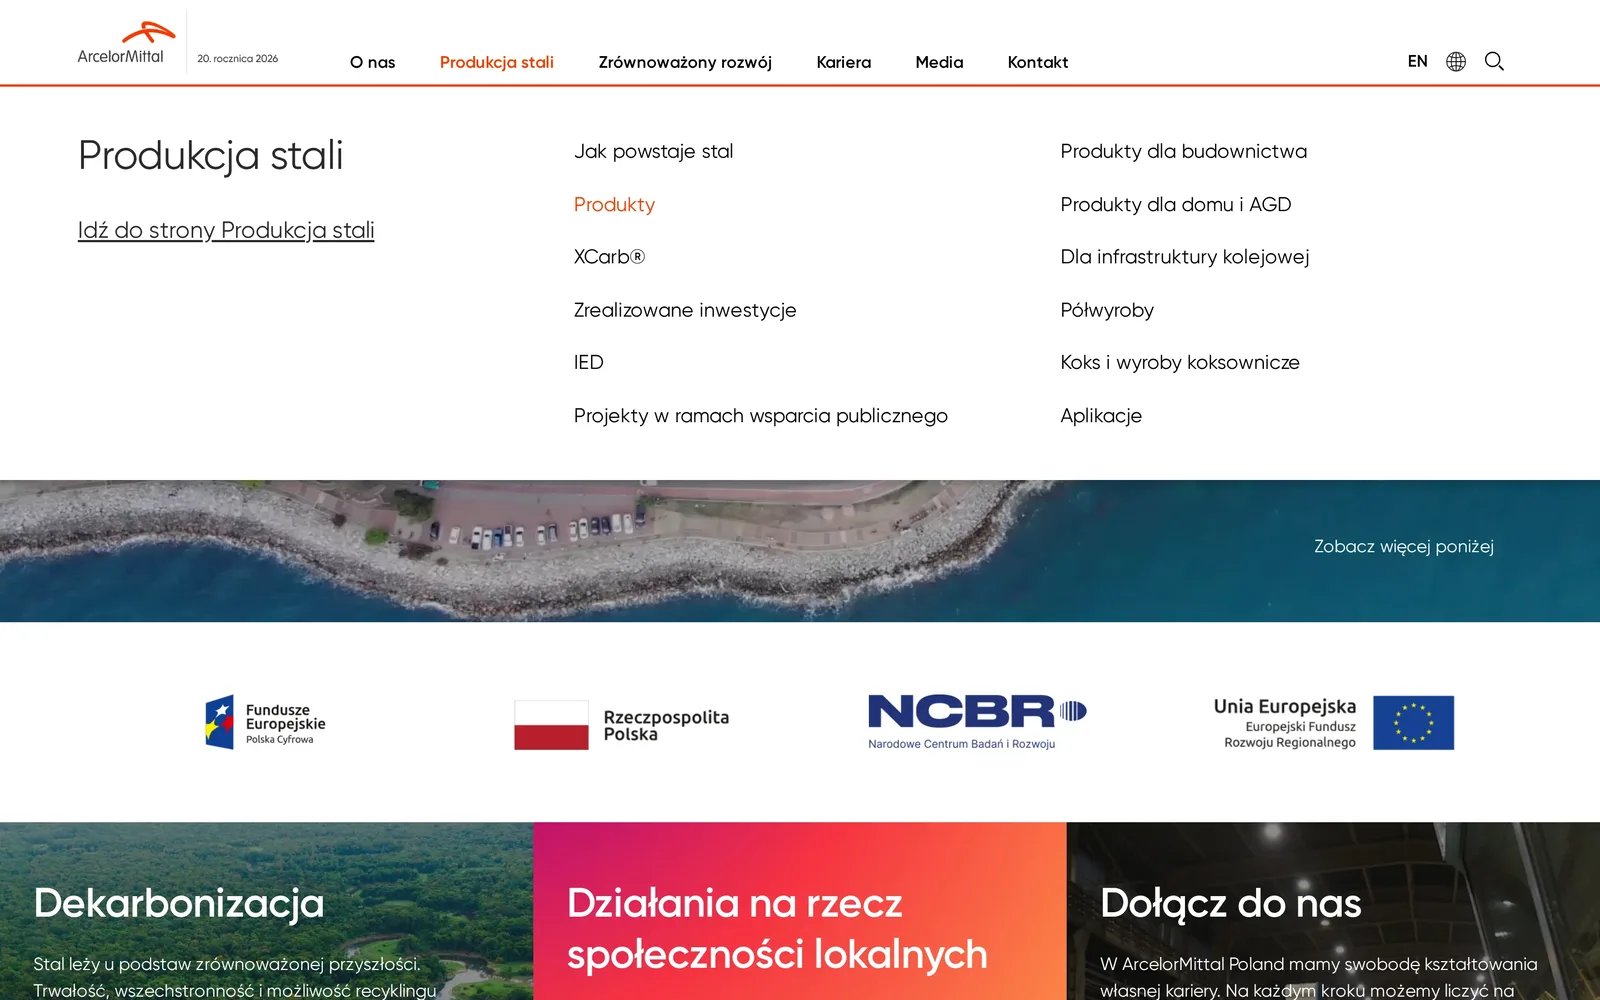Open Produkty dla budownictwa
The image size is (1600, 1000).
[1183, 152]
